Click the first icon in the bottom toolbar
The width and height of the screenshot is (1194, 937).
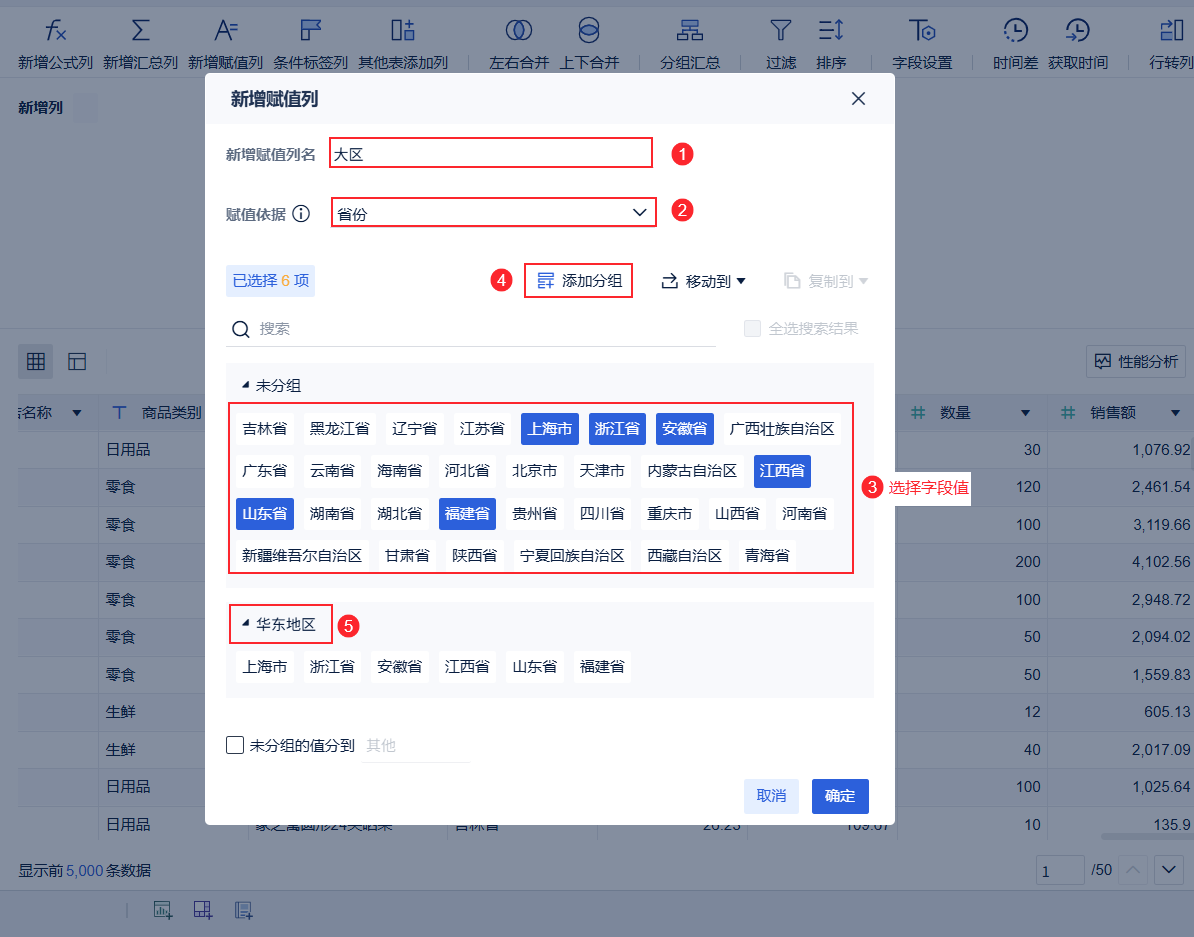pos(162,910)
